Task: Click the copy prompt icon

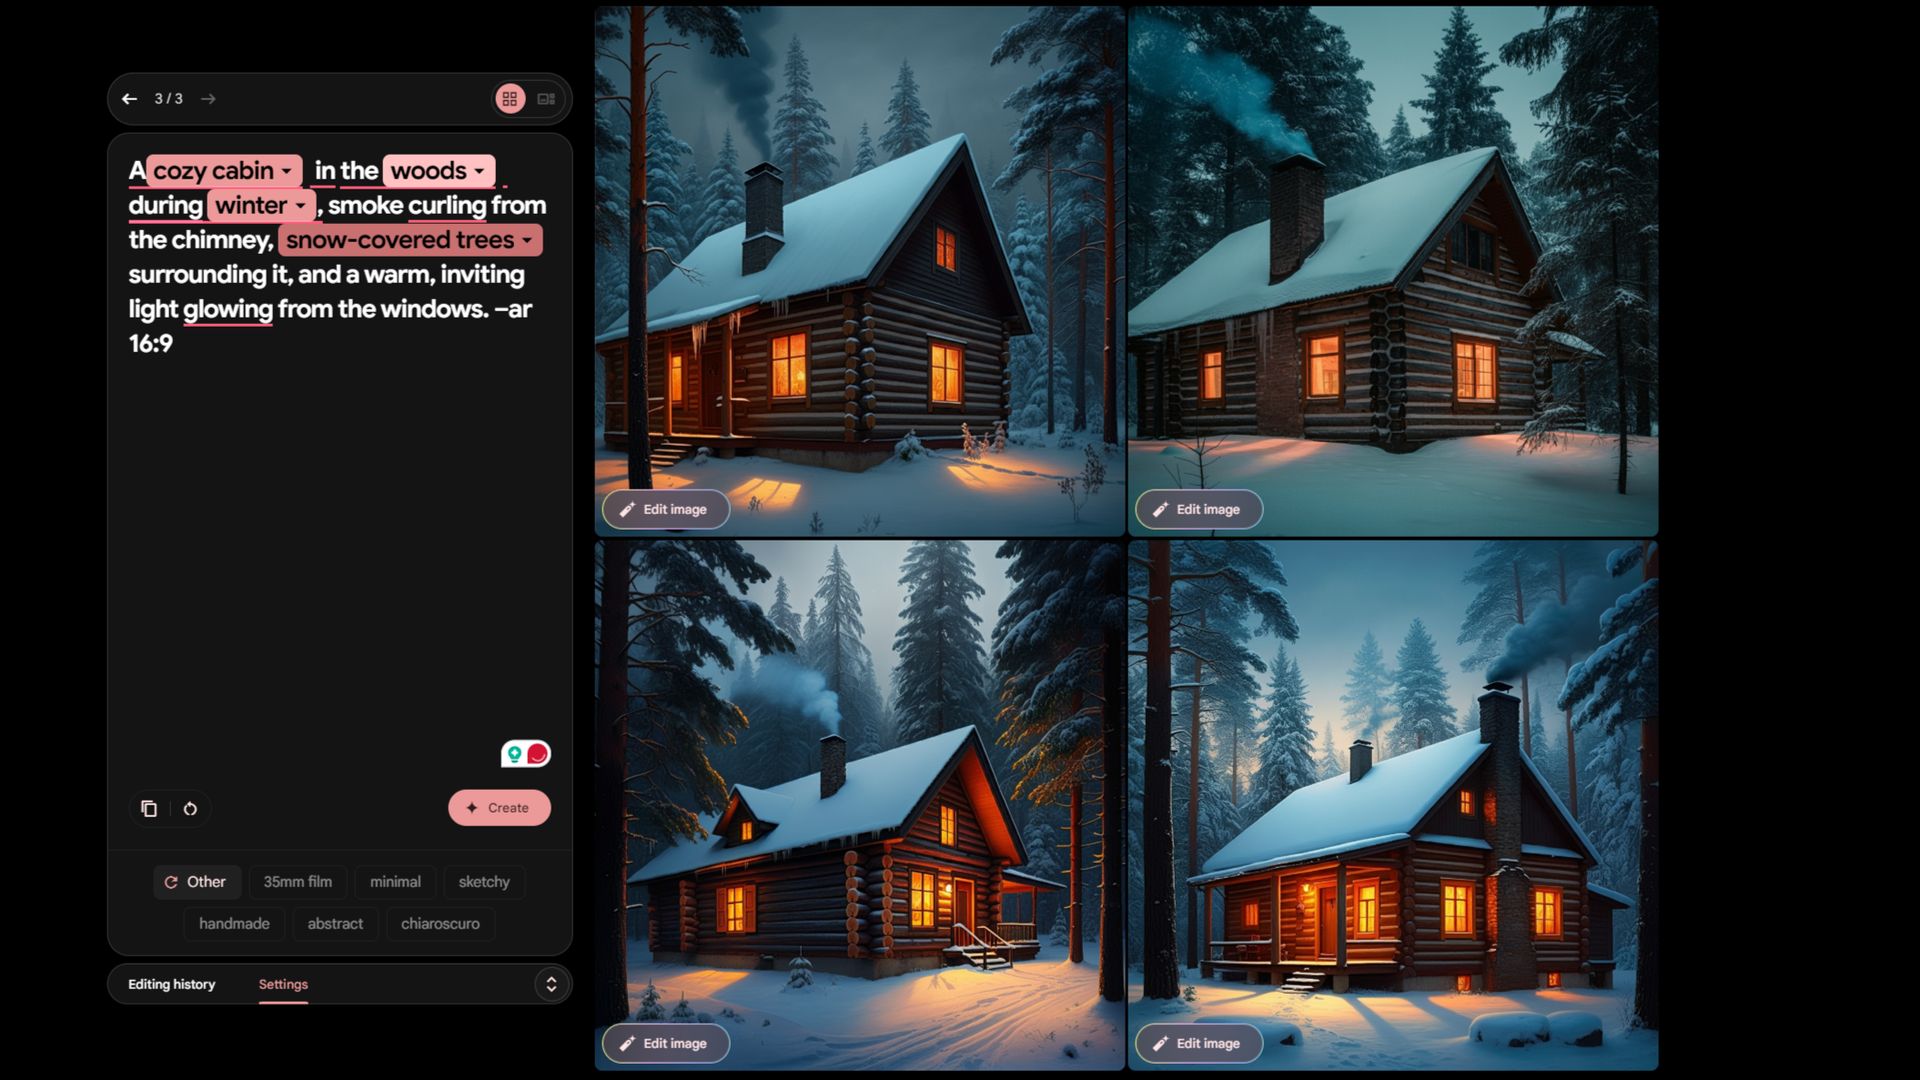Action: click(x=148, y=807)
